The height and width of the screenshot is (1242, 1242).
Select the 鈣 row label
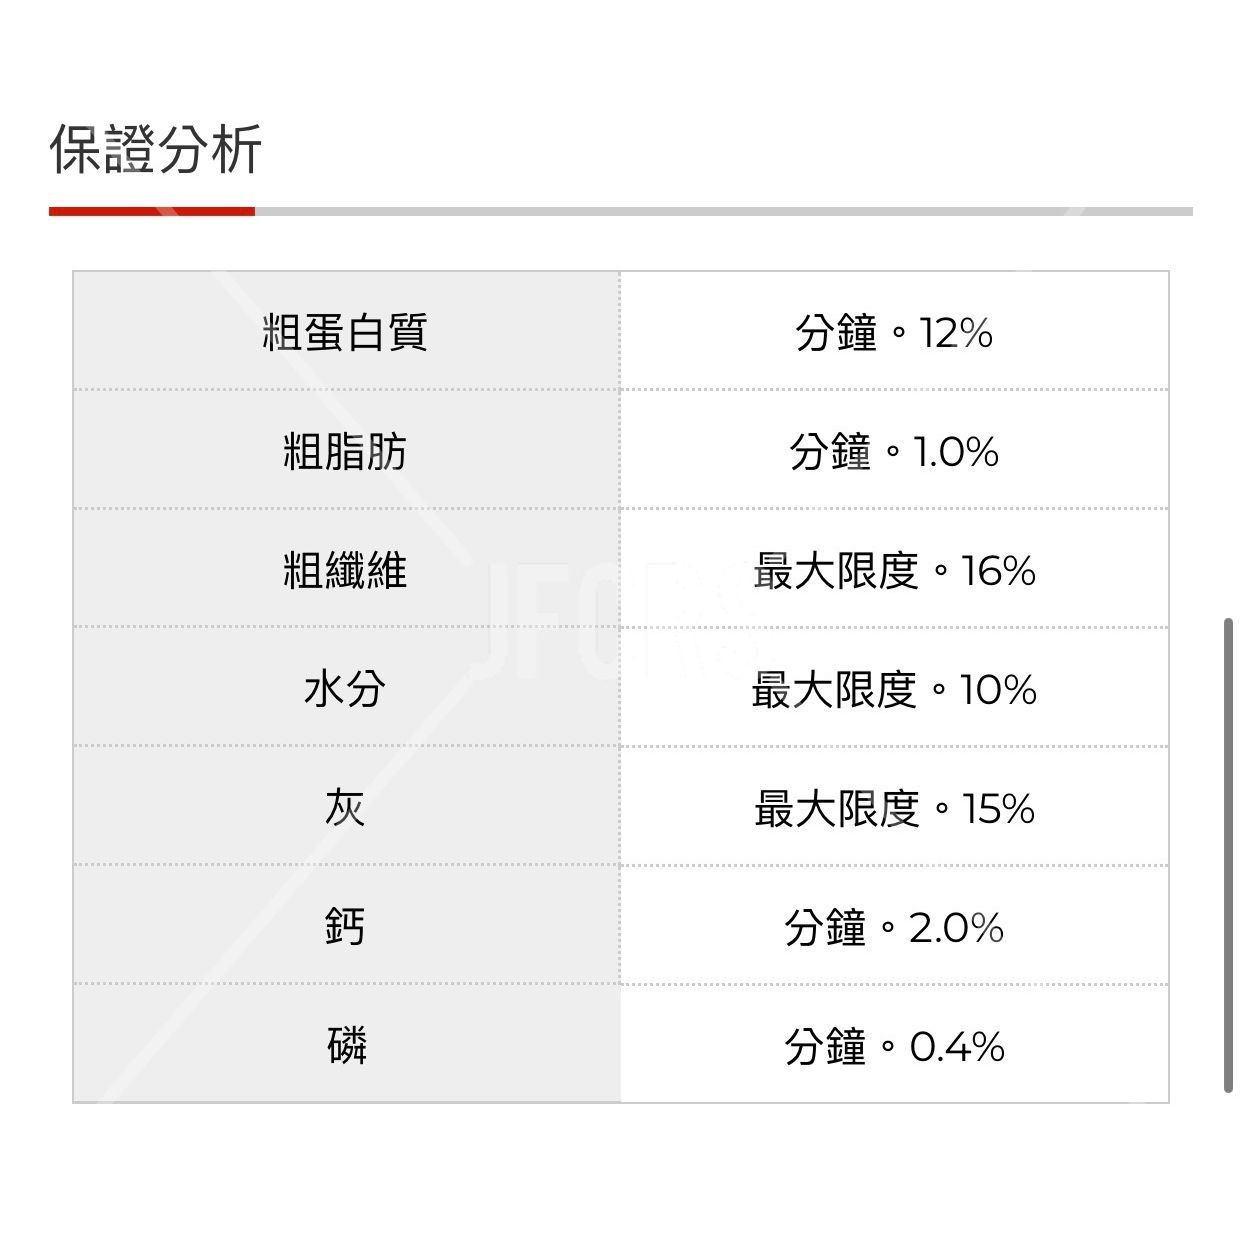[x=345, y=927]
